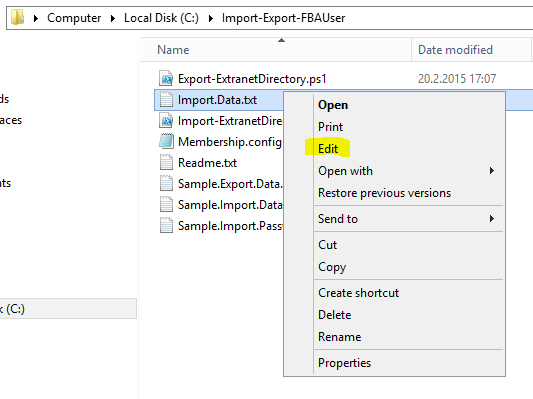Select the Readme.txt file icon
The image size is (533, 399).
point(166,162)
